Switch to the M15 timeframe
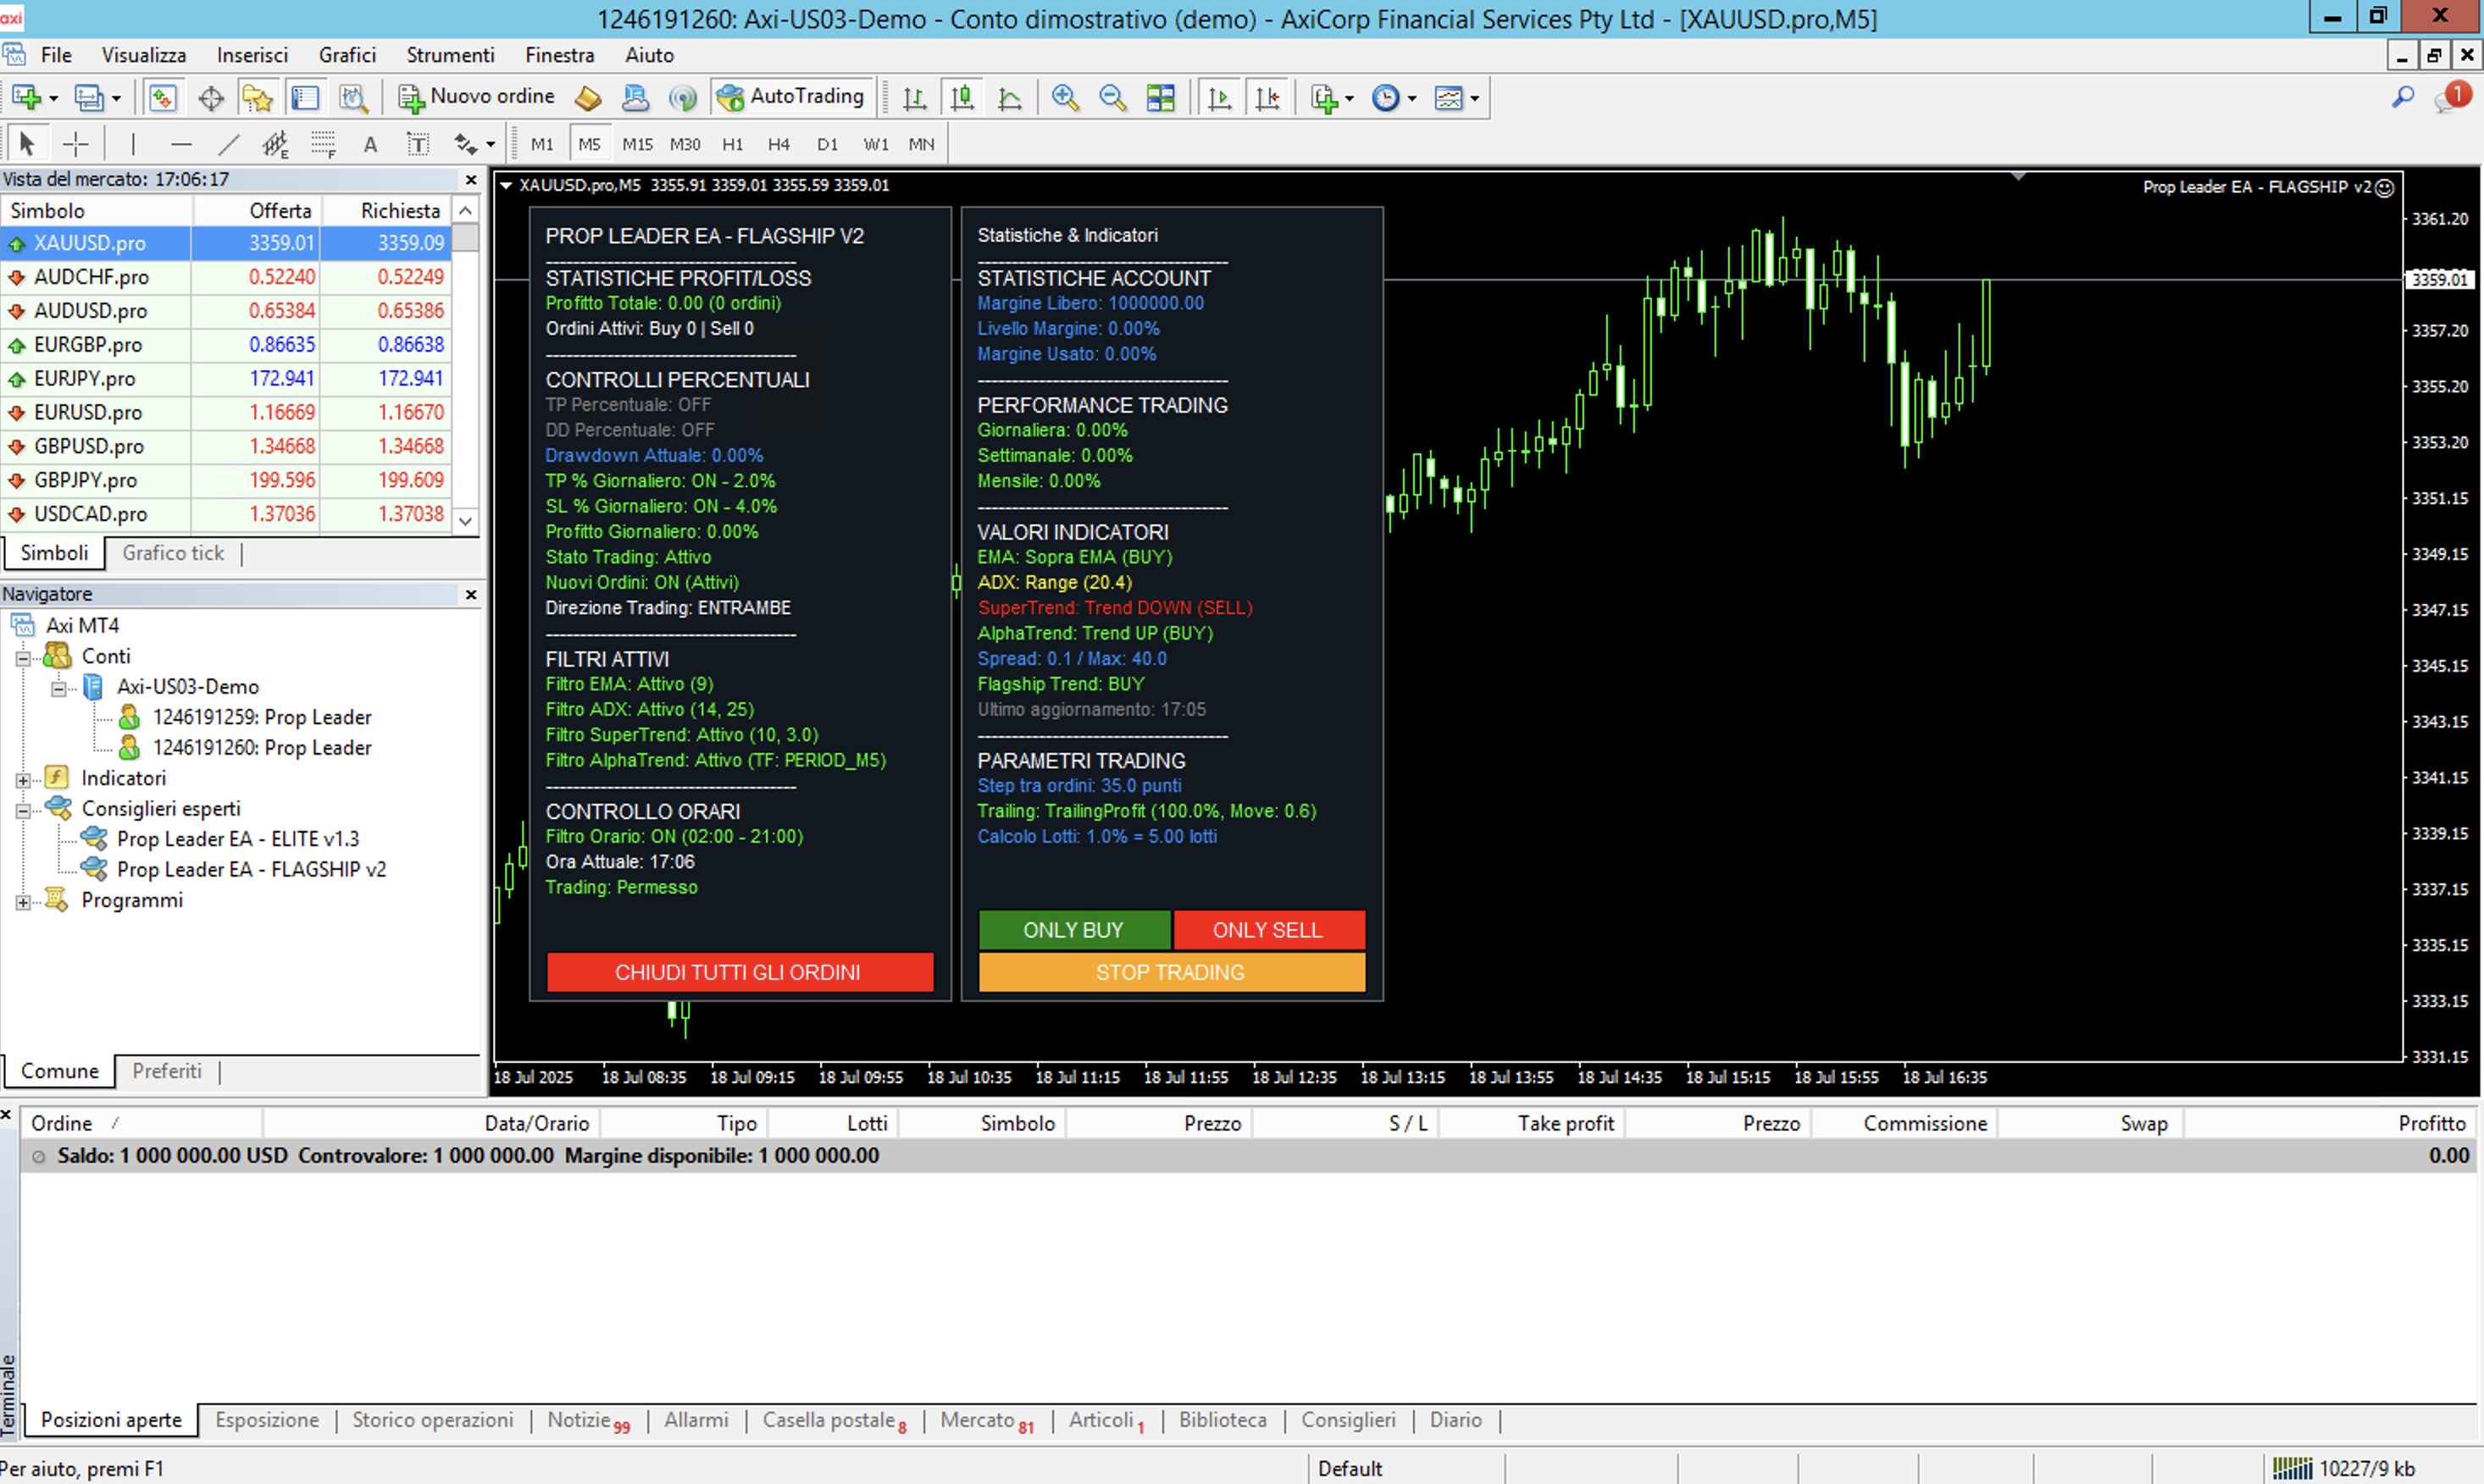The height and width of the screenshot is (1484, 2484). (637, 144)
